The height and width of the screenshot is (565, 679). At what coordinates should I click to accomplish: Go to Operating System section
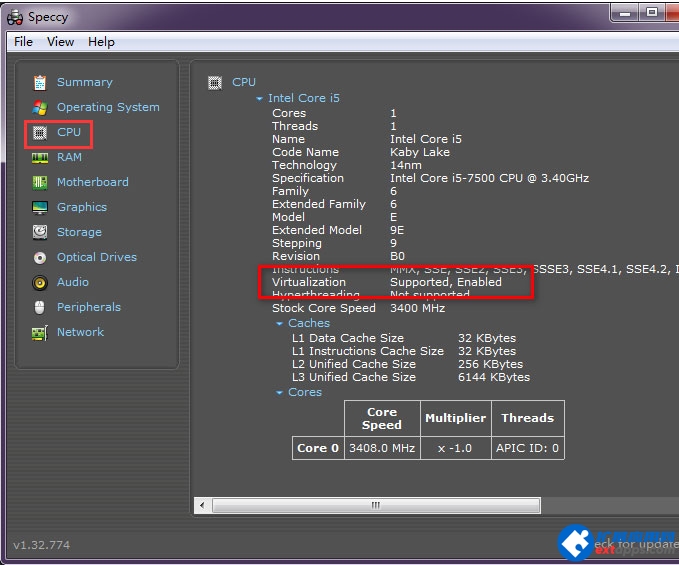(x=108, y=107)
